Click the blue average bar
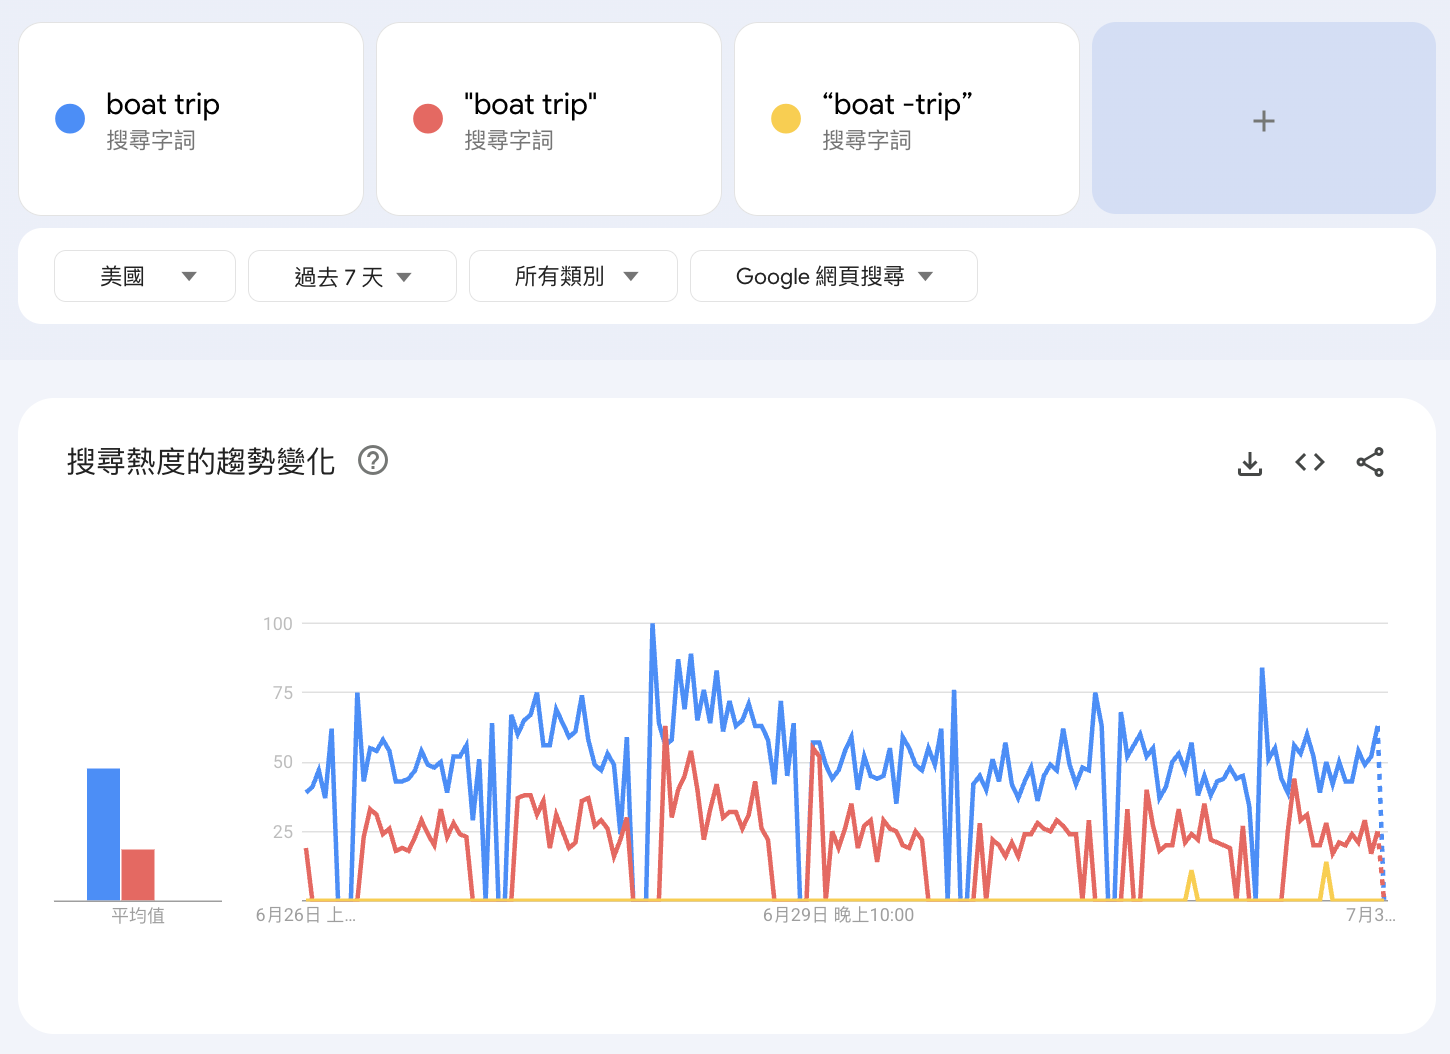This screenshot has width=1450, height=1054. [x=104, y=834]
